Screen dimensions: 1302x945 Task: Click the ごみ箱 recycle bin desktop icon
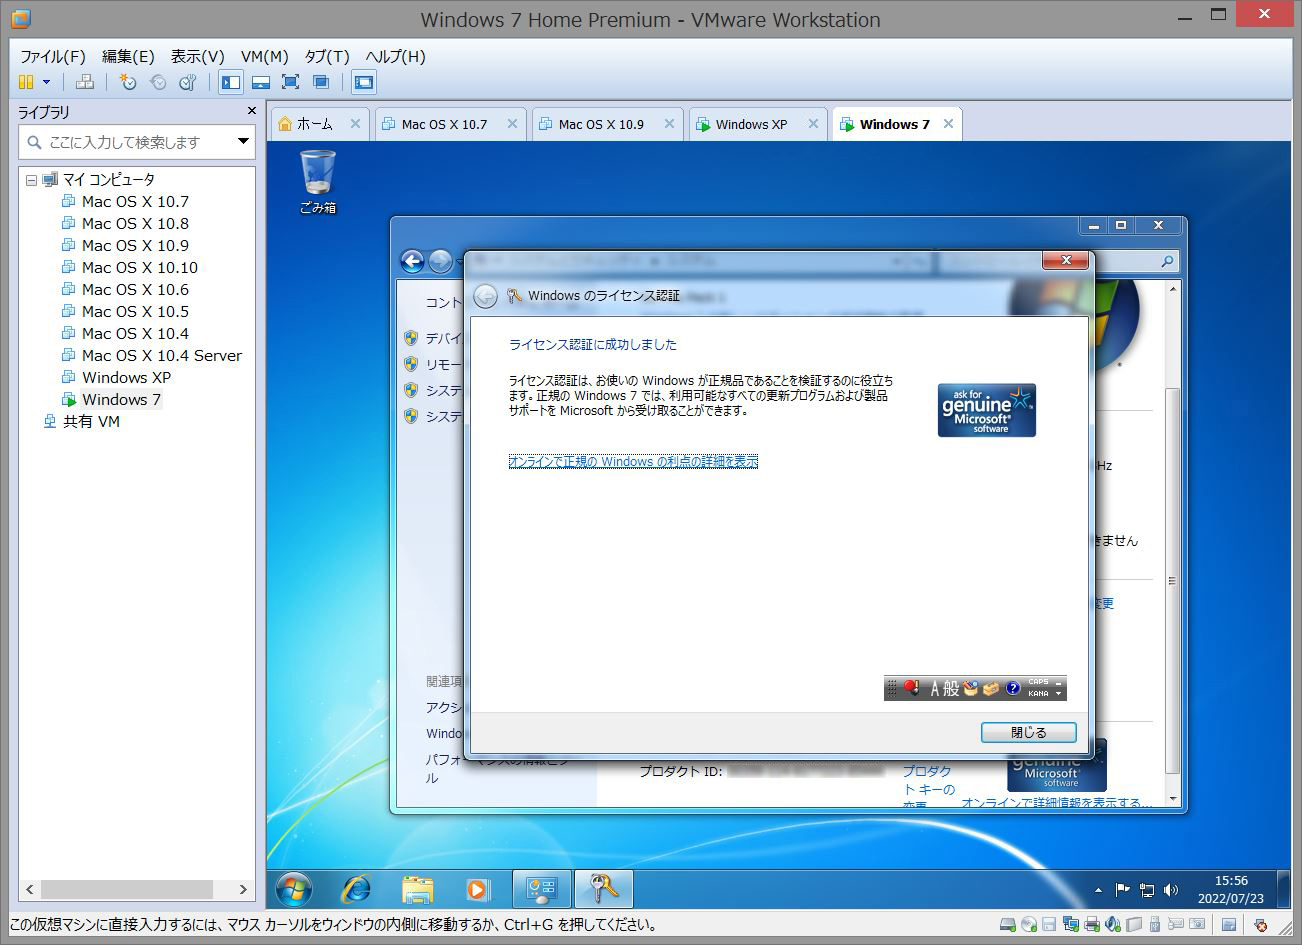point(318,182)
